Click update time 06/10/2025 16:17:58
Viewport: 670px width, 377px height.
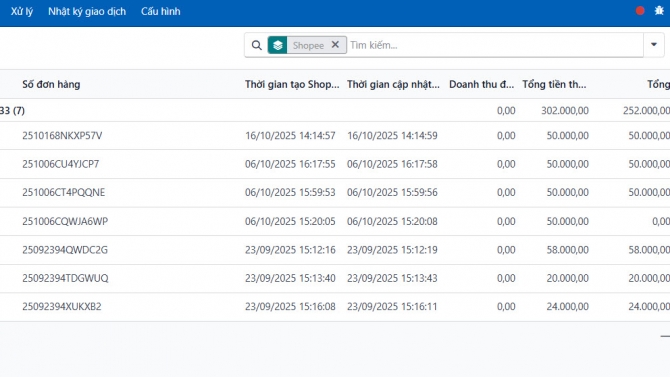pos(392,164)
